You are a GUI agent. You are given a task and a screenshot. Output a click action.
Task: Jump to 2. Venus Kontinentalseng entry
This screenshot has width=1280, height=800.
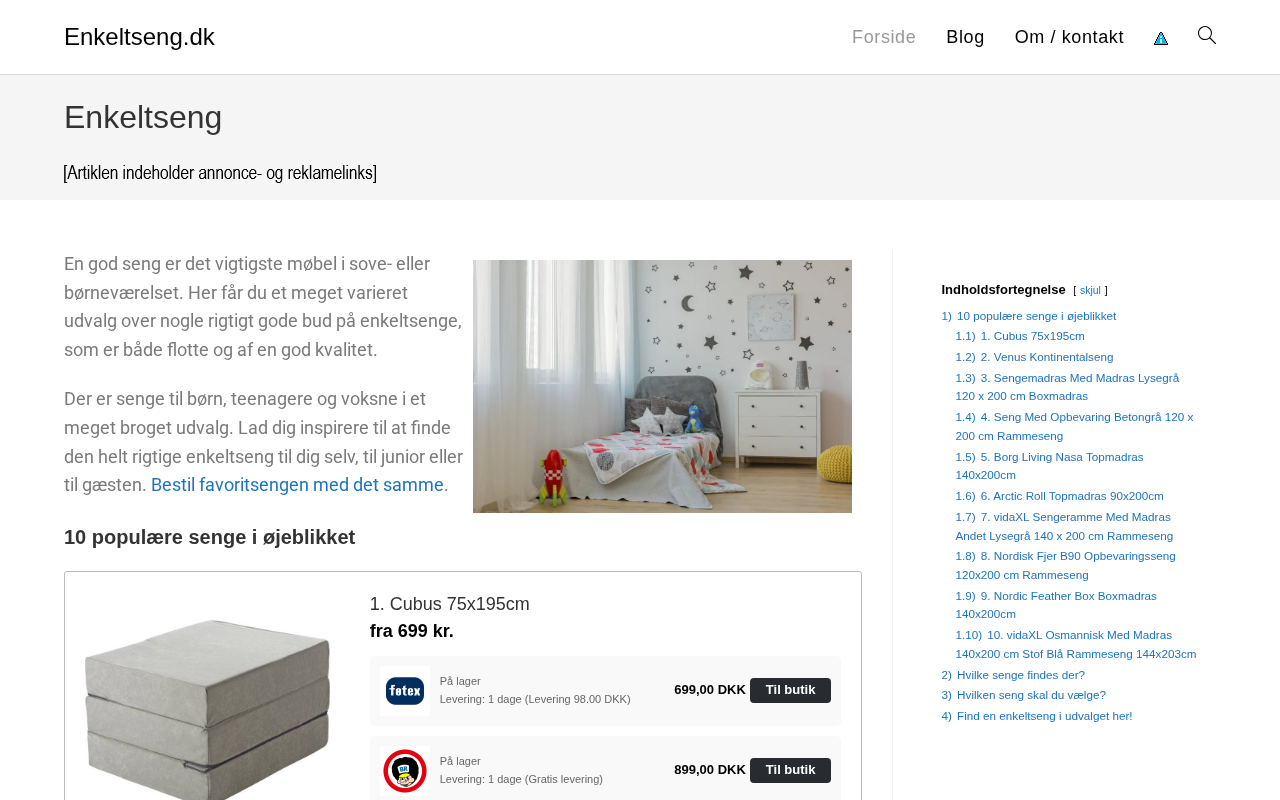(x=1046, y=357)
